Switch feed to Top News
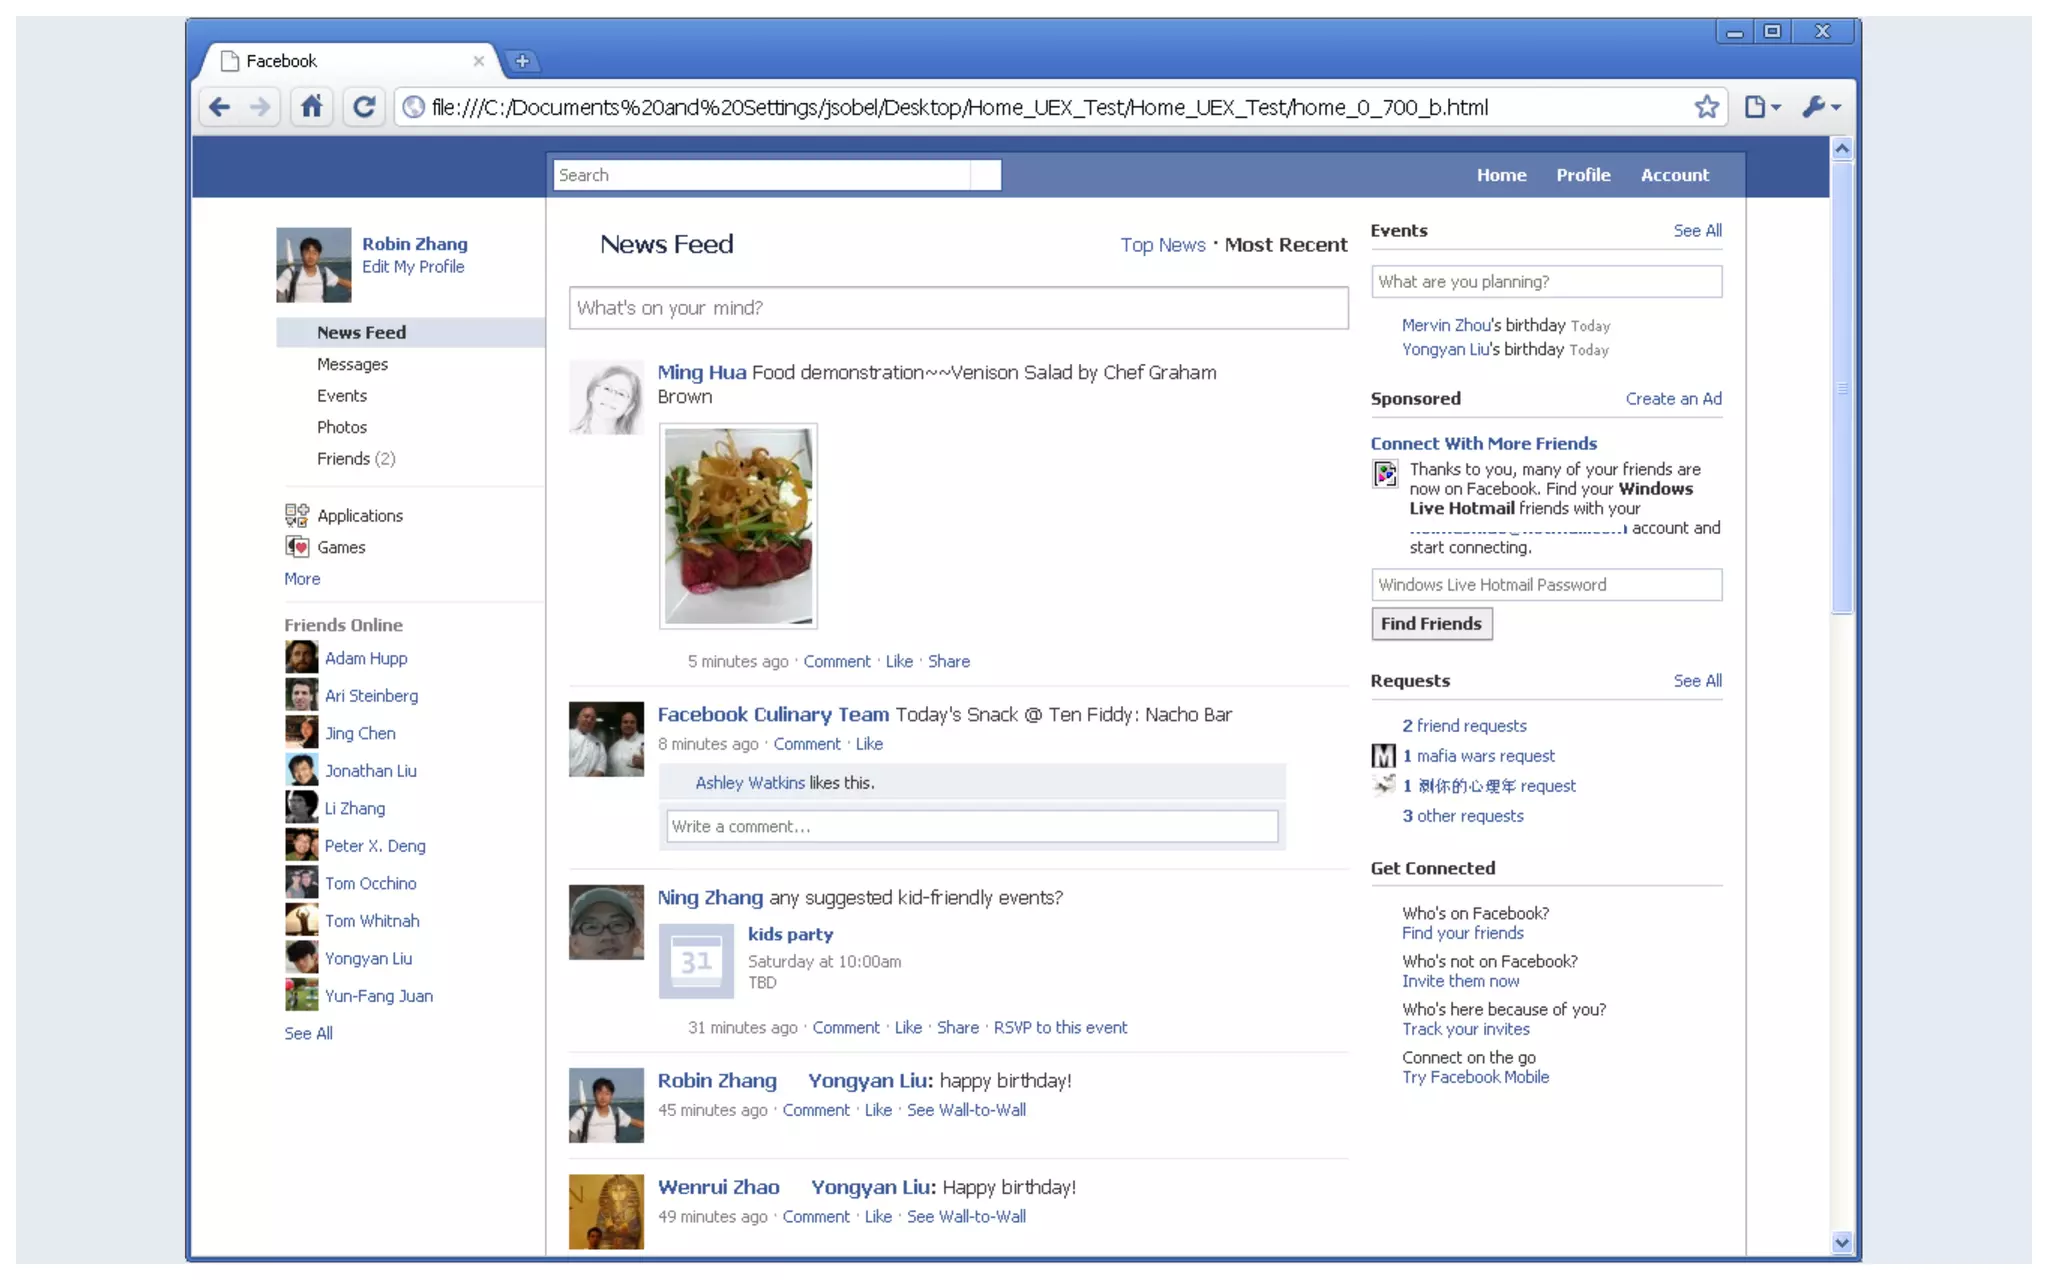 (x=1162, y=245)
